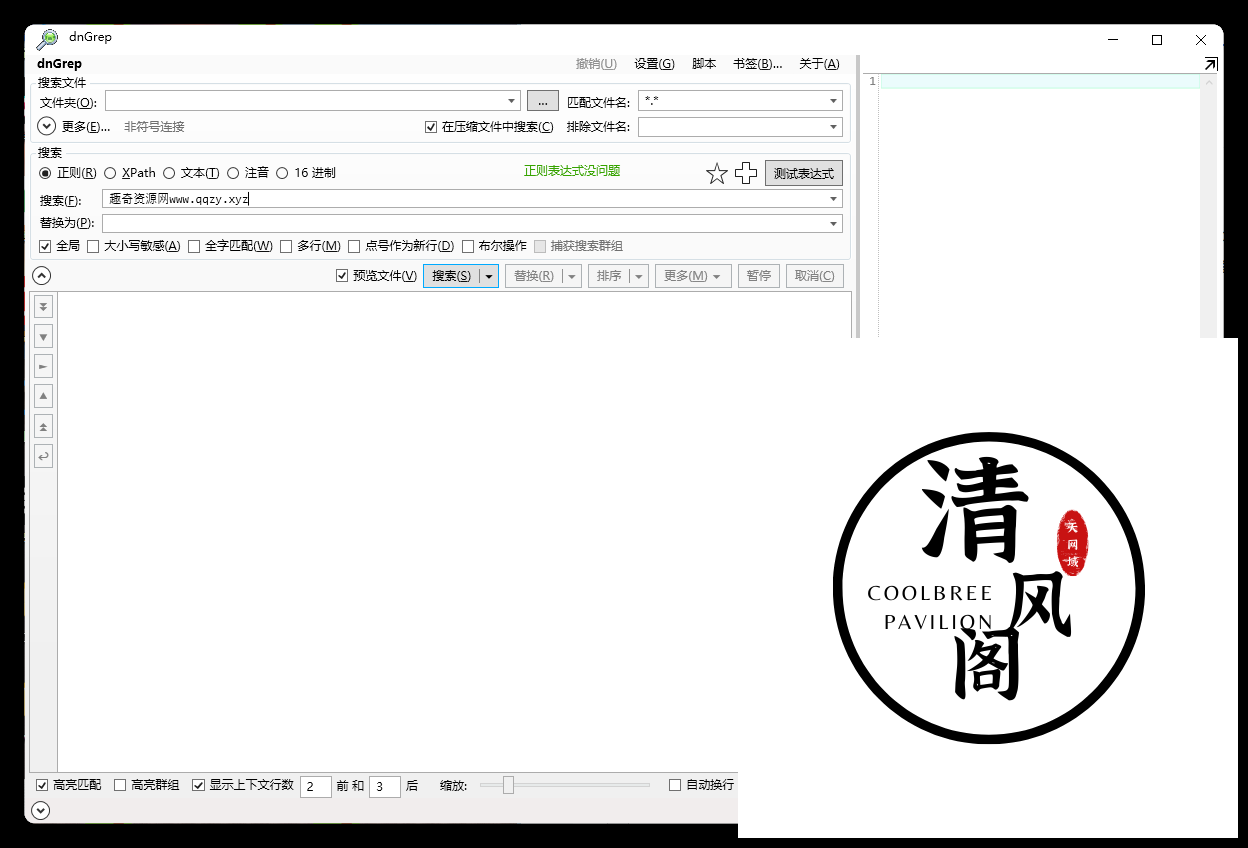
Task: Enable 自动换行 word wrap checkbox
Action: [x=675, y=785]
